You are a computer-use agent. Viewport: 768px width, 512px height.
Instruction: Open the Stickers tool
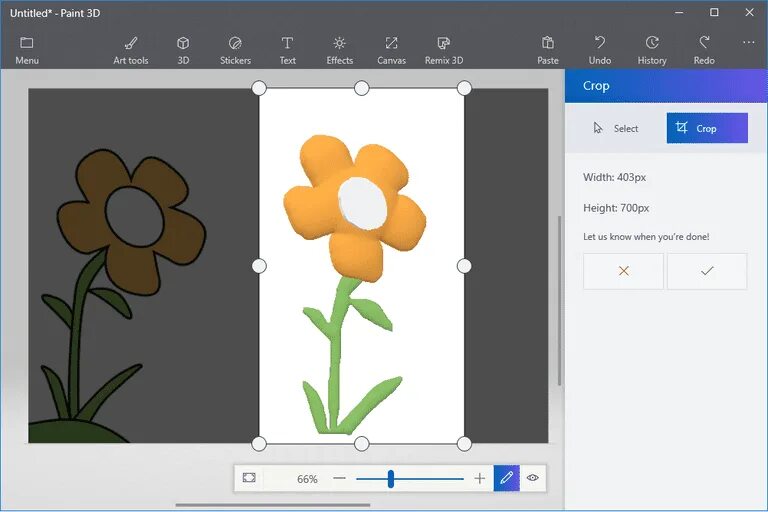235,50
